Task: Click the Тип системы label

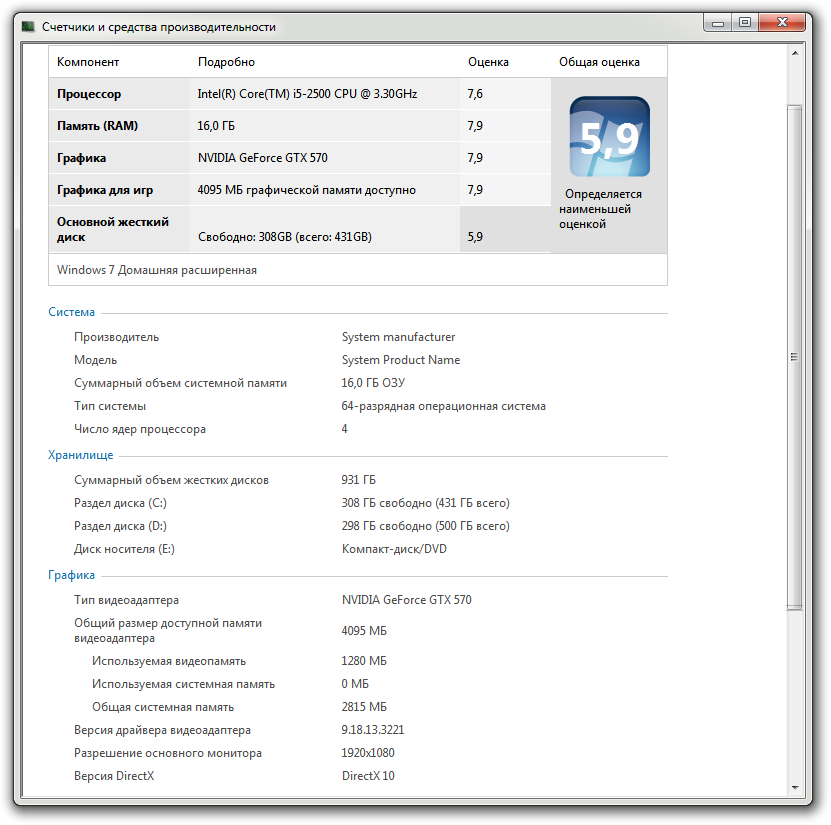Action: (x=110, y=406)
